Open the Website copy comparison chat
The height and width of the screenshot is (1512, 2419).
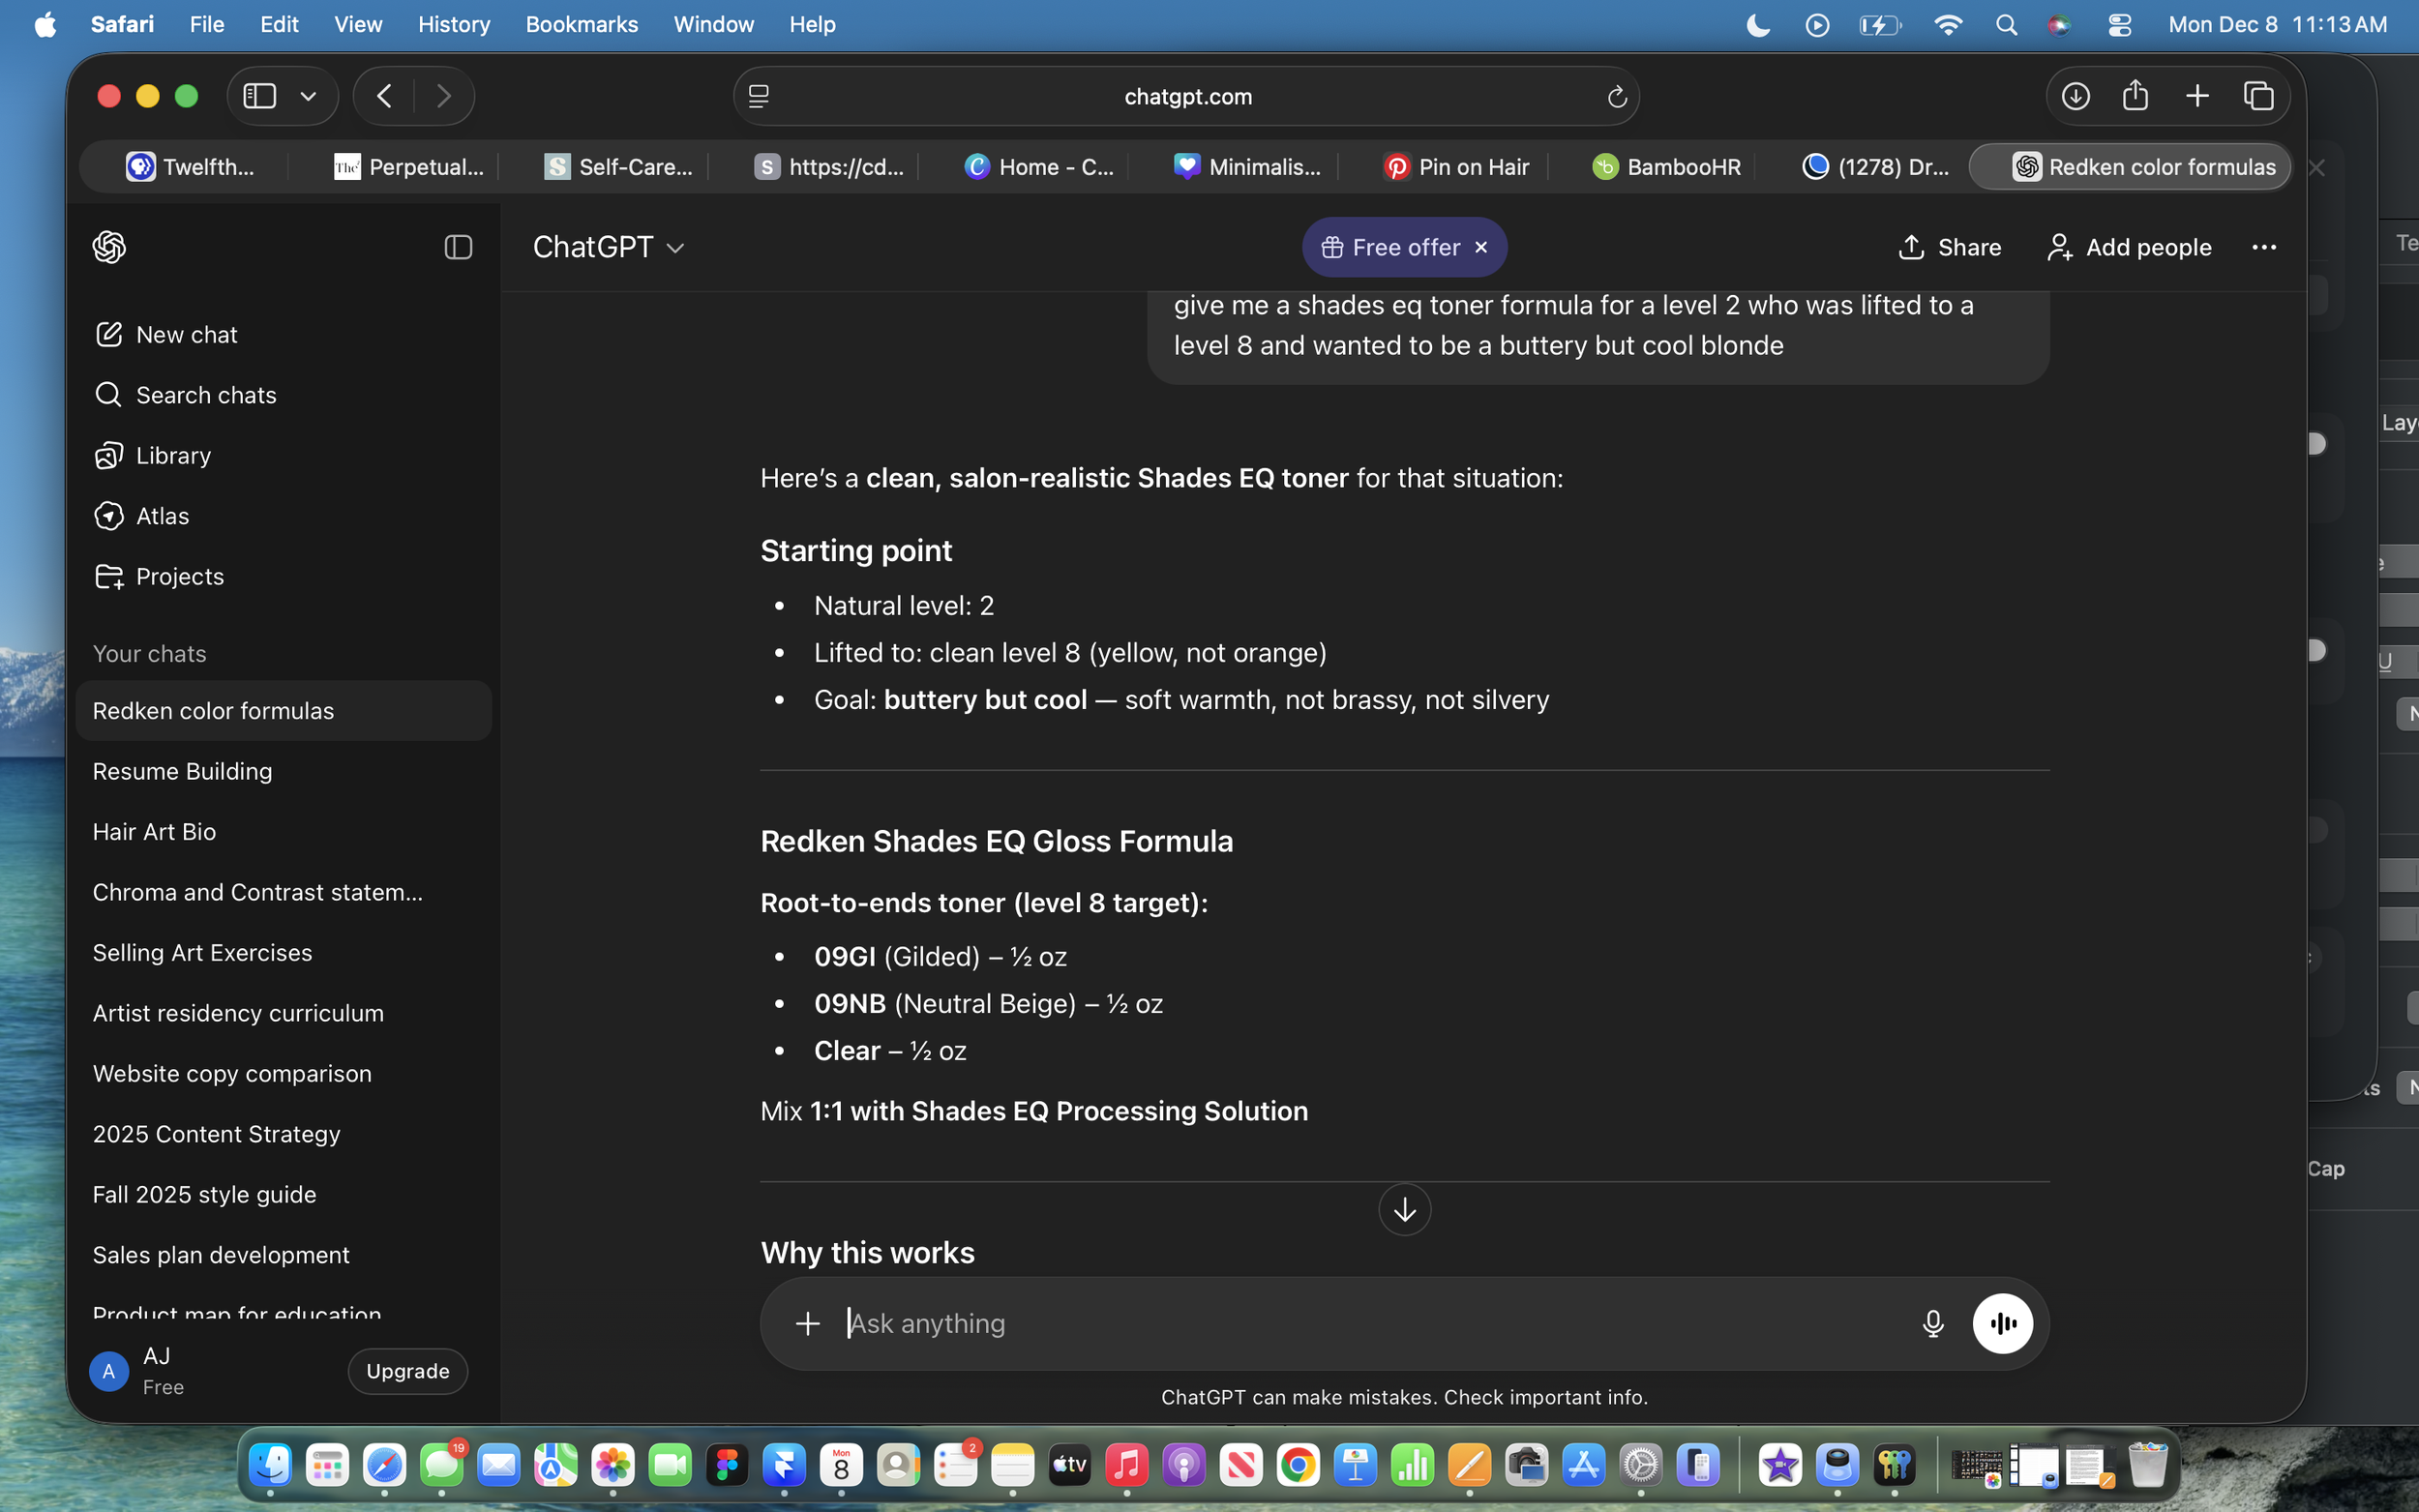(283, 1073)
